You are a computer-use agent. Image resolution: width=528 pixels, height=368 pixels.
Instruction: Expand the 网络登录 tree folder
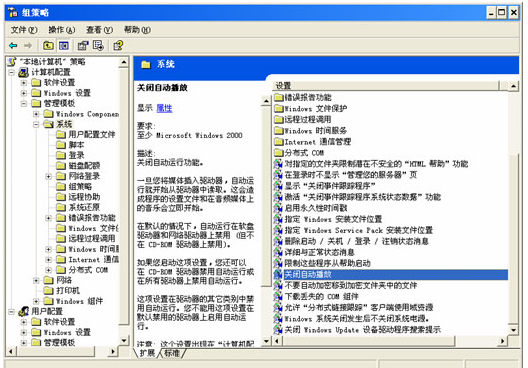(48, 176)
